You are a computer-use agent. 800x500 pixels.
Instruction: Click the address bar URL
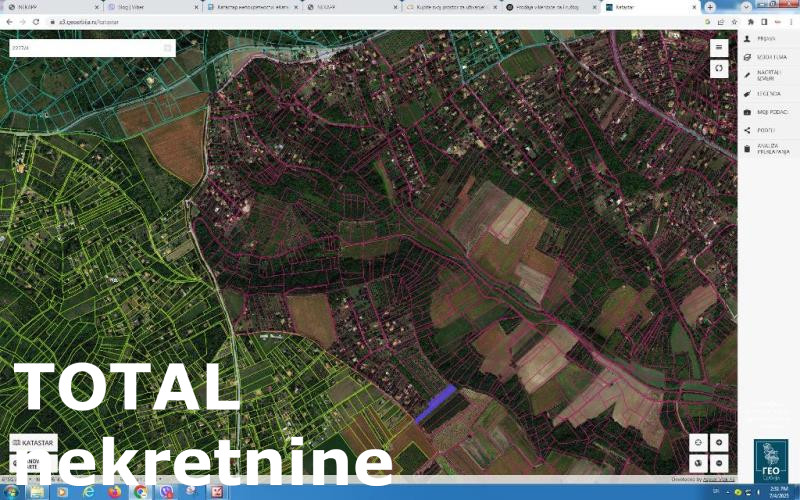(x=89, y=22)
